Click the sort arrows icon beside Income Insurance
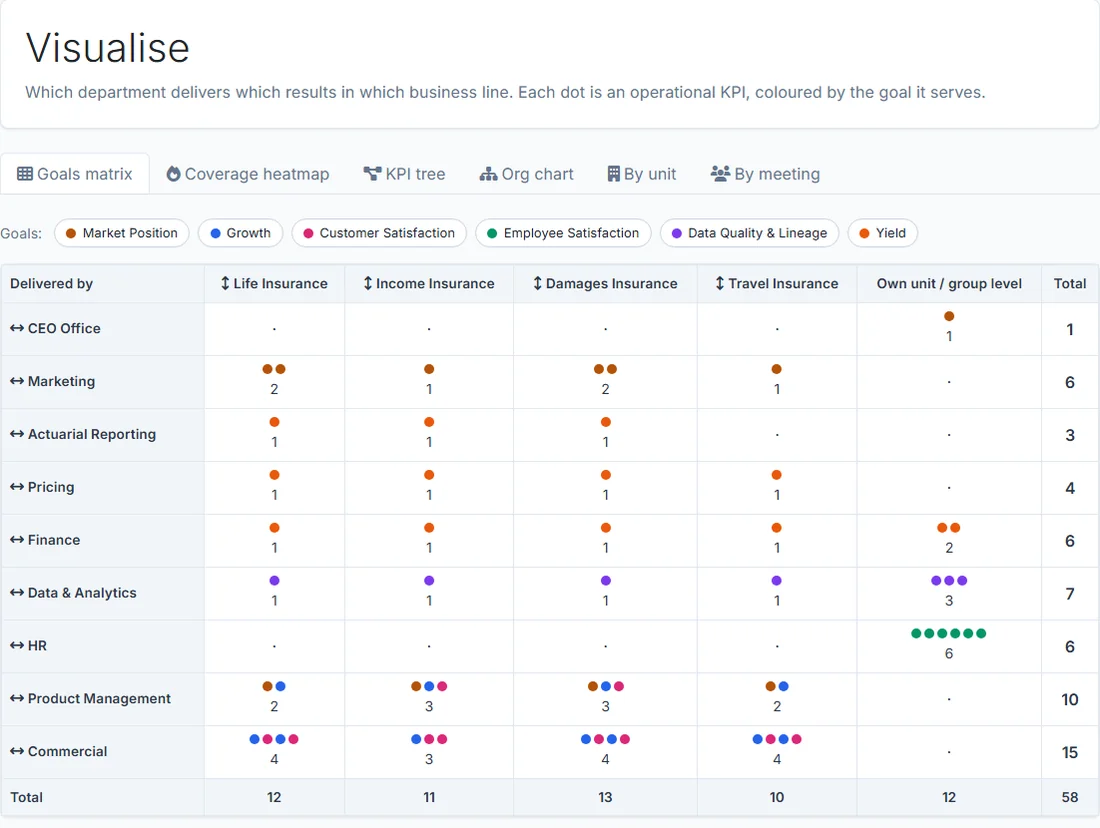Viewport: 1100px width, 828px height. (x=368, y=283)
